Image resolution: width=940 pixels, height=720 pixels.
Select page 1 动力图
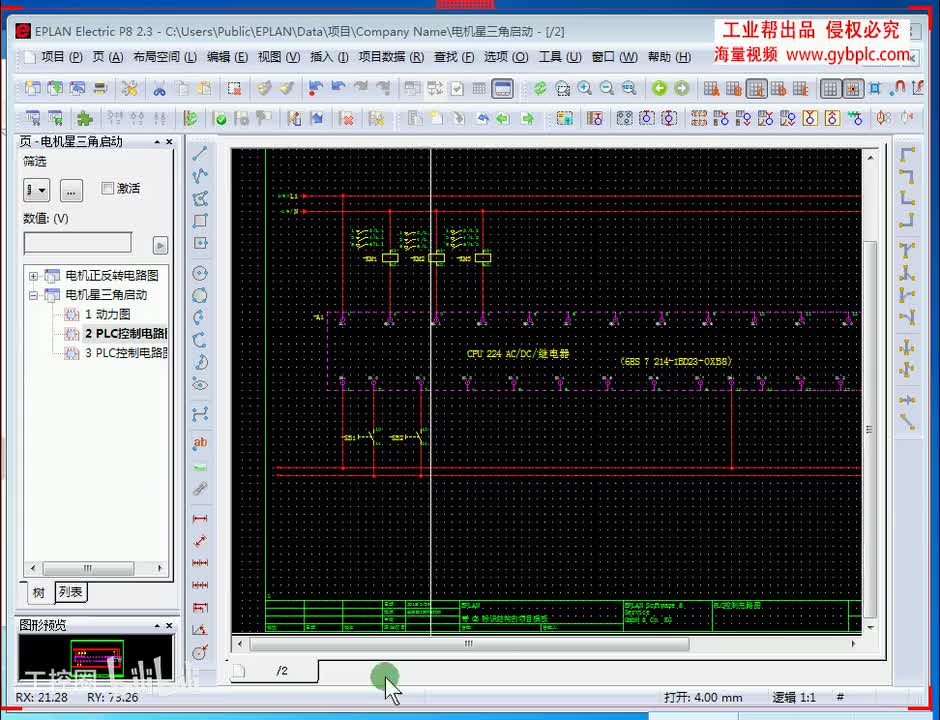pos(107,314)
